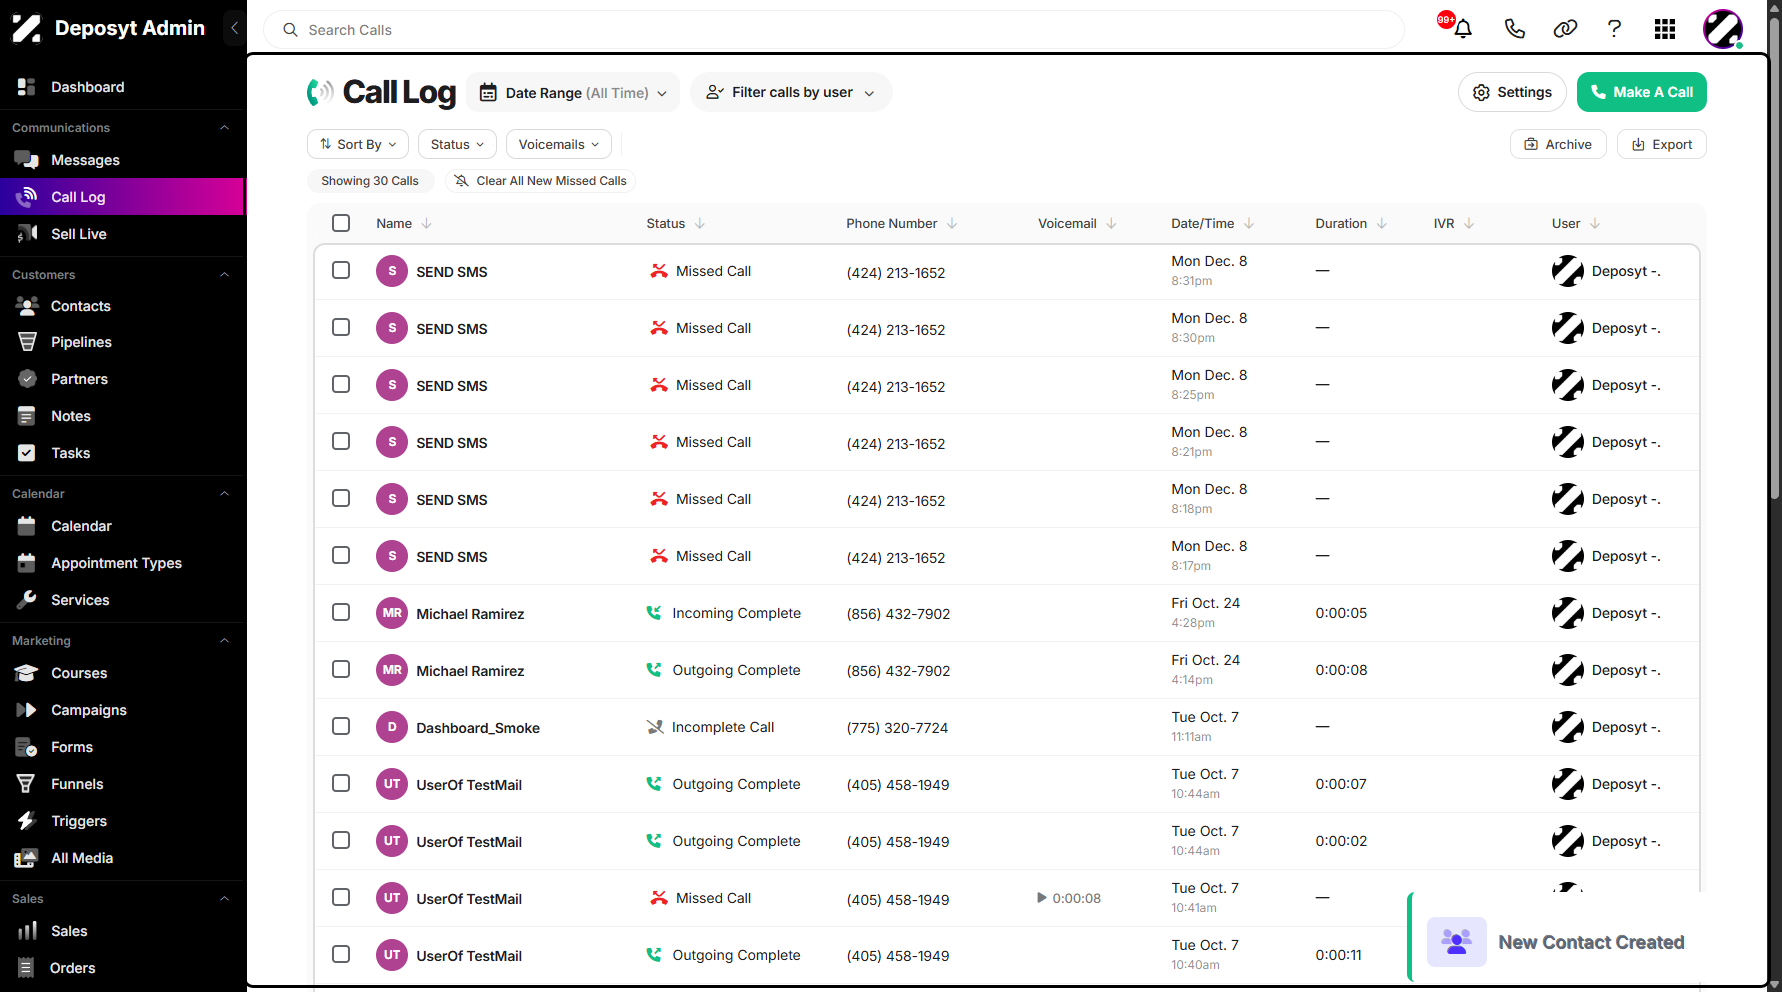Open the help question mark icon
The width and height of the screenshot is (1782, 992).
pyautogui.click(x=1614, y=29)
